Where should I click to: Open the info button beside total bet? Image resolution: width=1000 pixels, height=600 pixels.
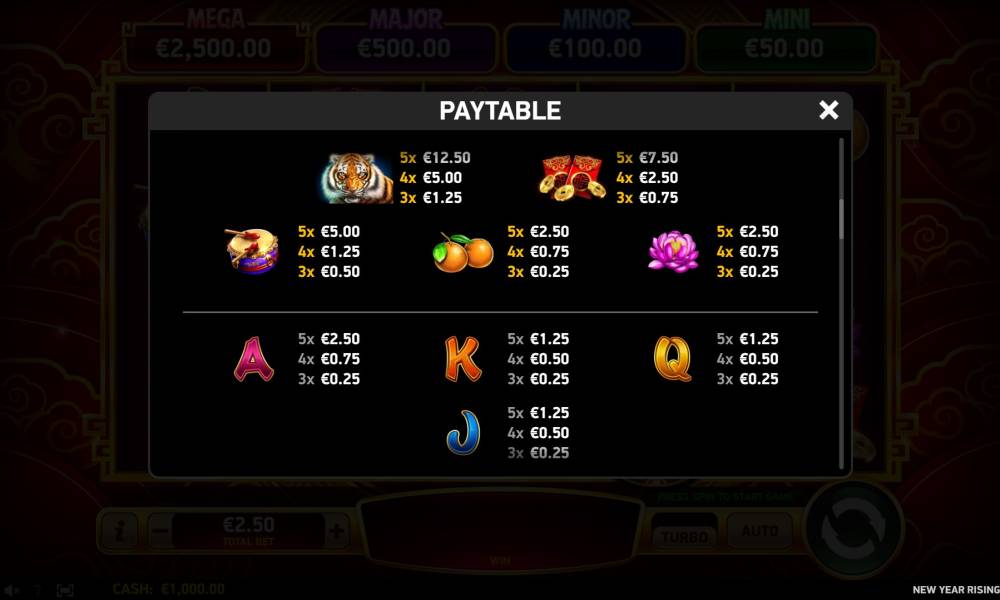point(120,530)
